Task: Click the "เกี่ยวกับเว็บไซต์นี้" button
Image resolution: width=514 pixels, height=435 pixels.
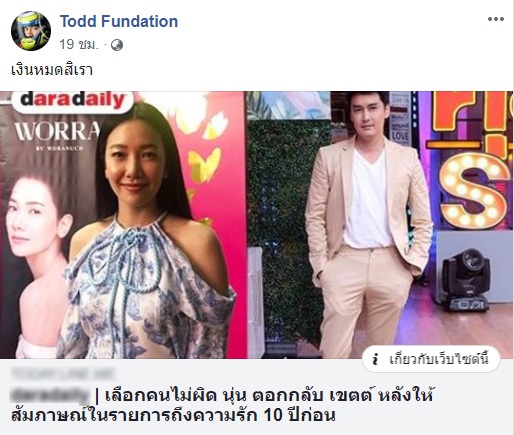Action: [x=431, y=360]
